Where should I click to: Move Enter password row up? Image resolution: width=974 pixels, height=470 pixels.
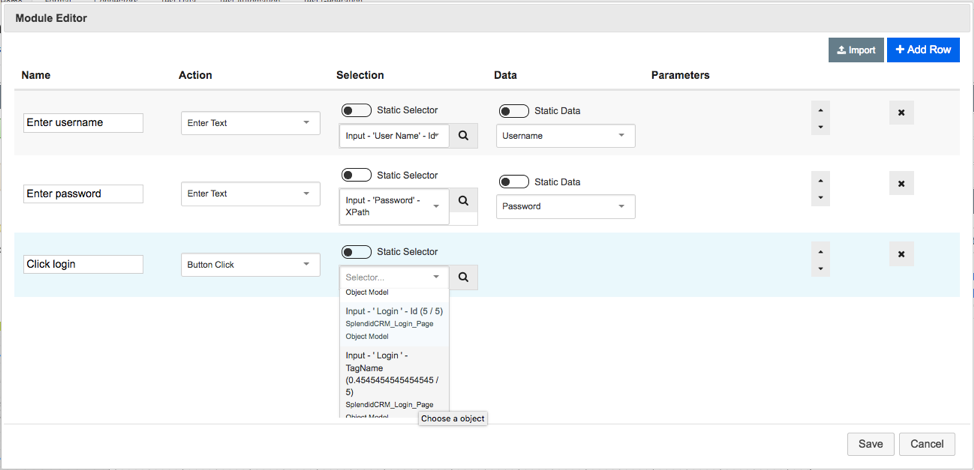tap(821, 181)
